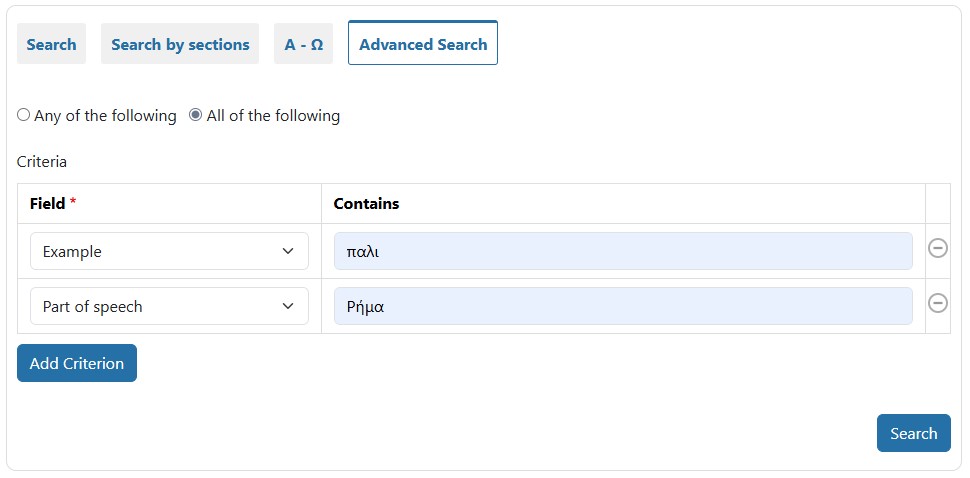970x478 pixels.
Task: Click the chevron arrow beside Example
Action: pyautogui.click(x=288, y=252)
